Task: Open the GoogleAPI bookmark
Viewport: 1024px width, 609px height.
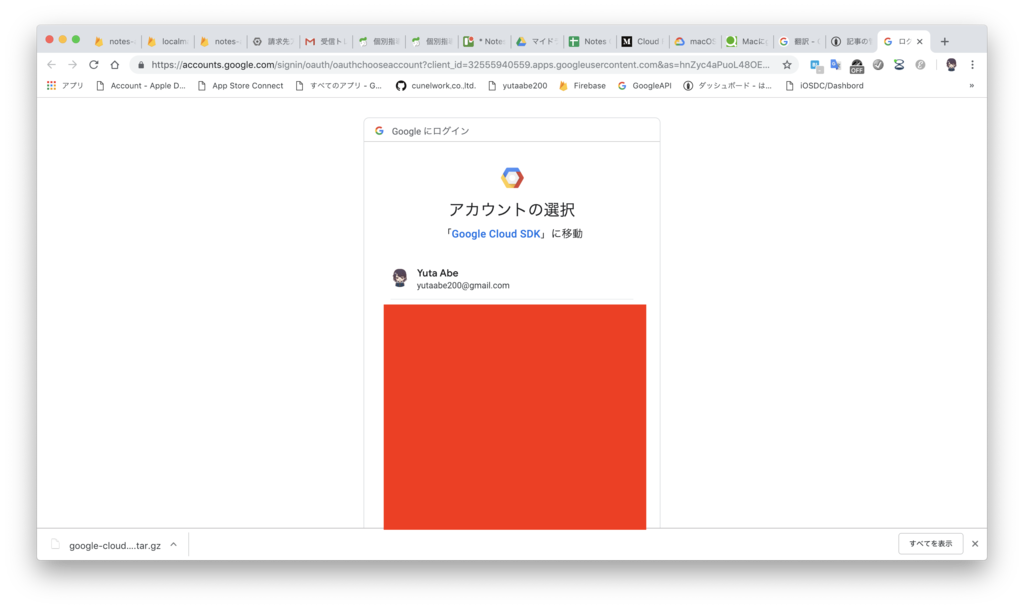Action: click(x=645, y=86)
